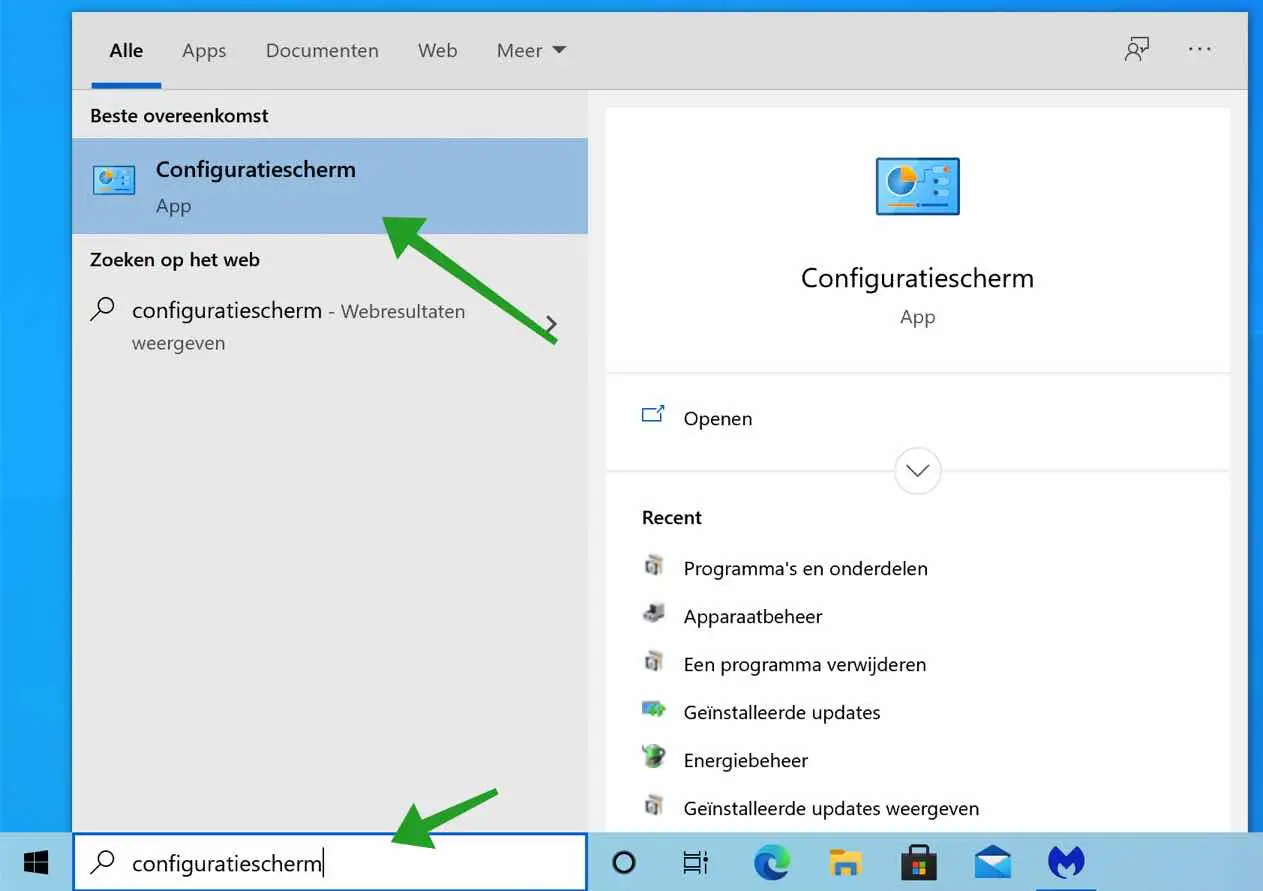Expand web result chevron arrow
Viewport: 1263px width, 891px height.
point(551,325)
